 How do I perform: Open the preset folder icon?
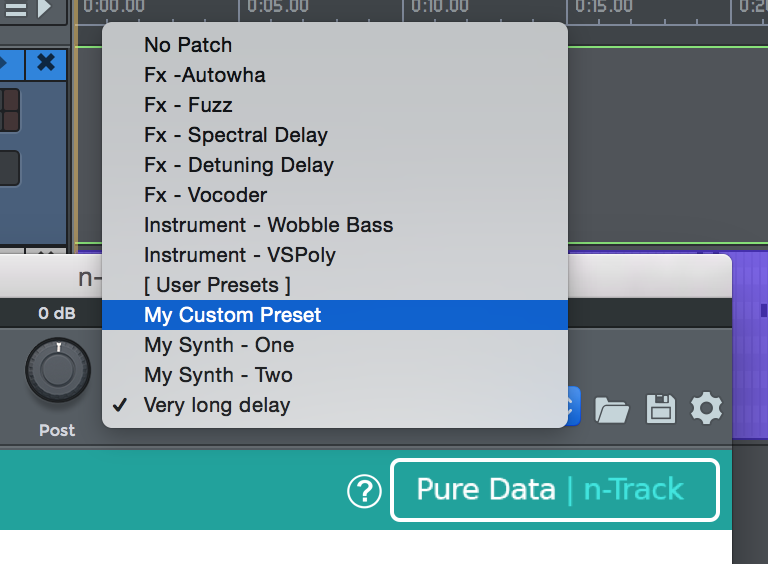611,409
